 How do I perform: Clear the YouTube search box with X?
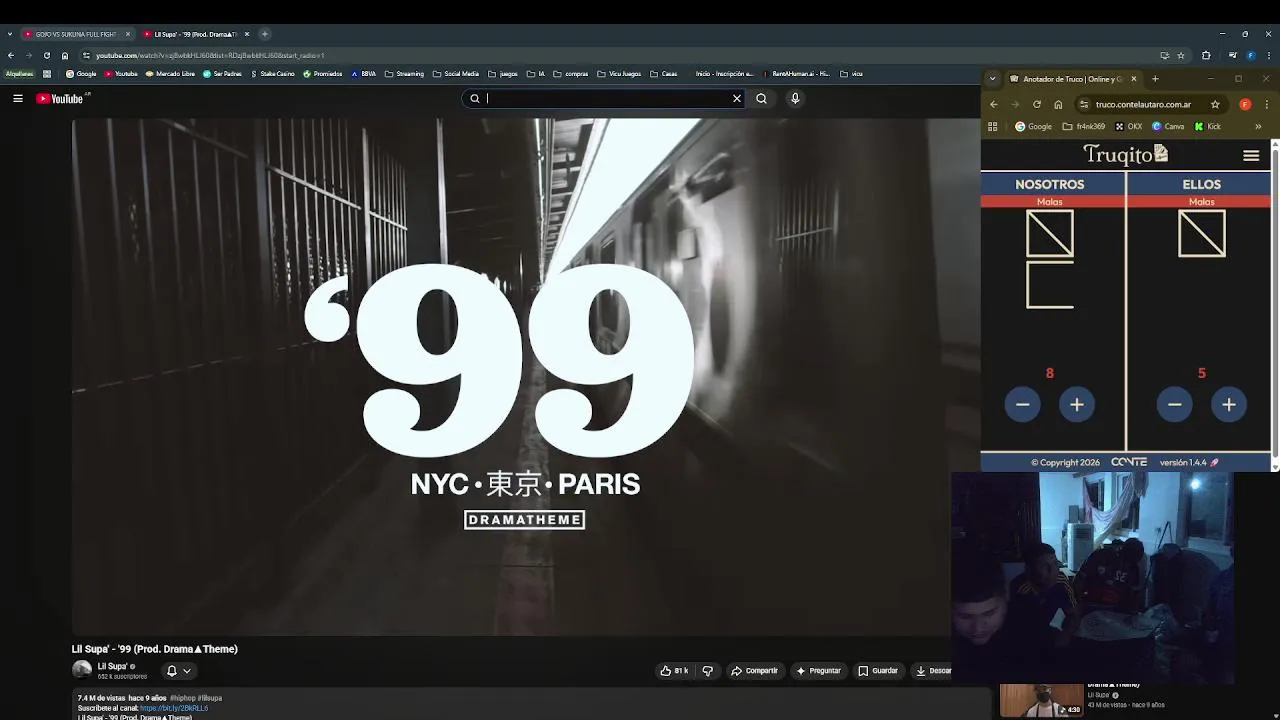pyautogui.click(x=737, y=98)
